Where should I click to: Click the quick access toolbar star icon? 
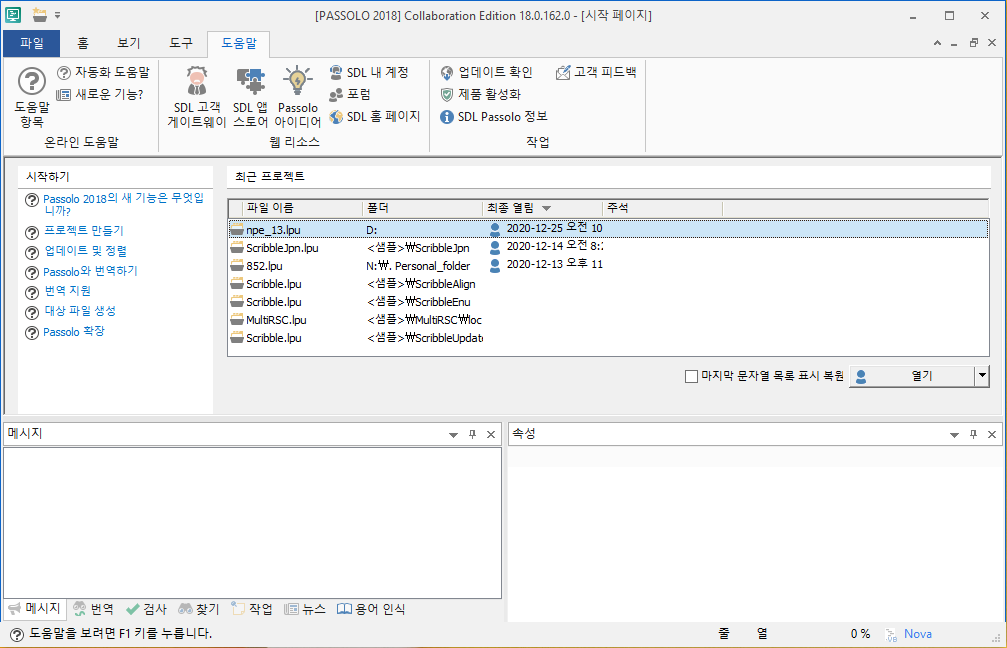coord(39,14)
